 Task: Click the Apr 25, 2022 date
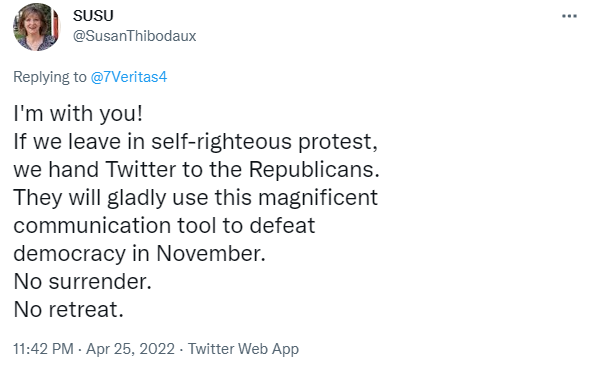point(131,349)
